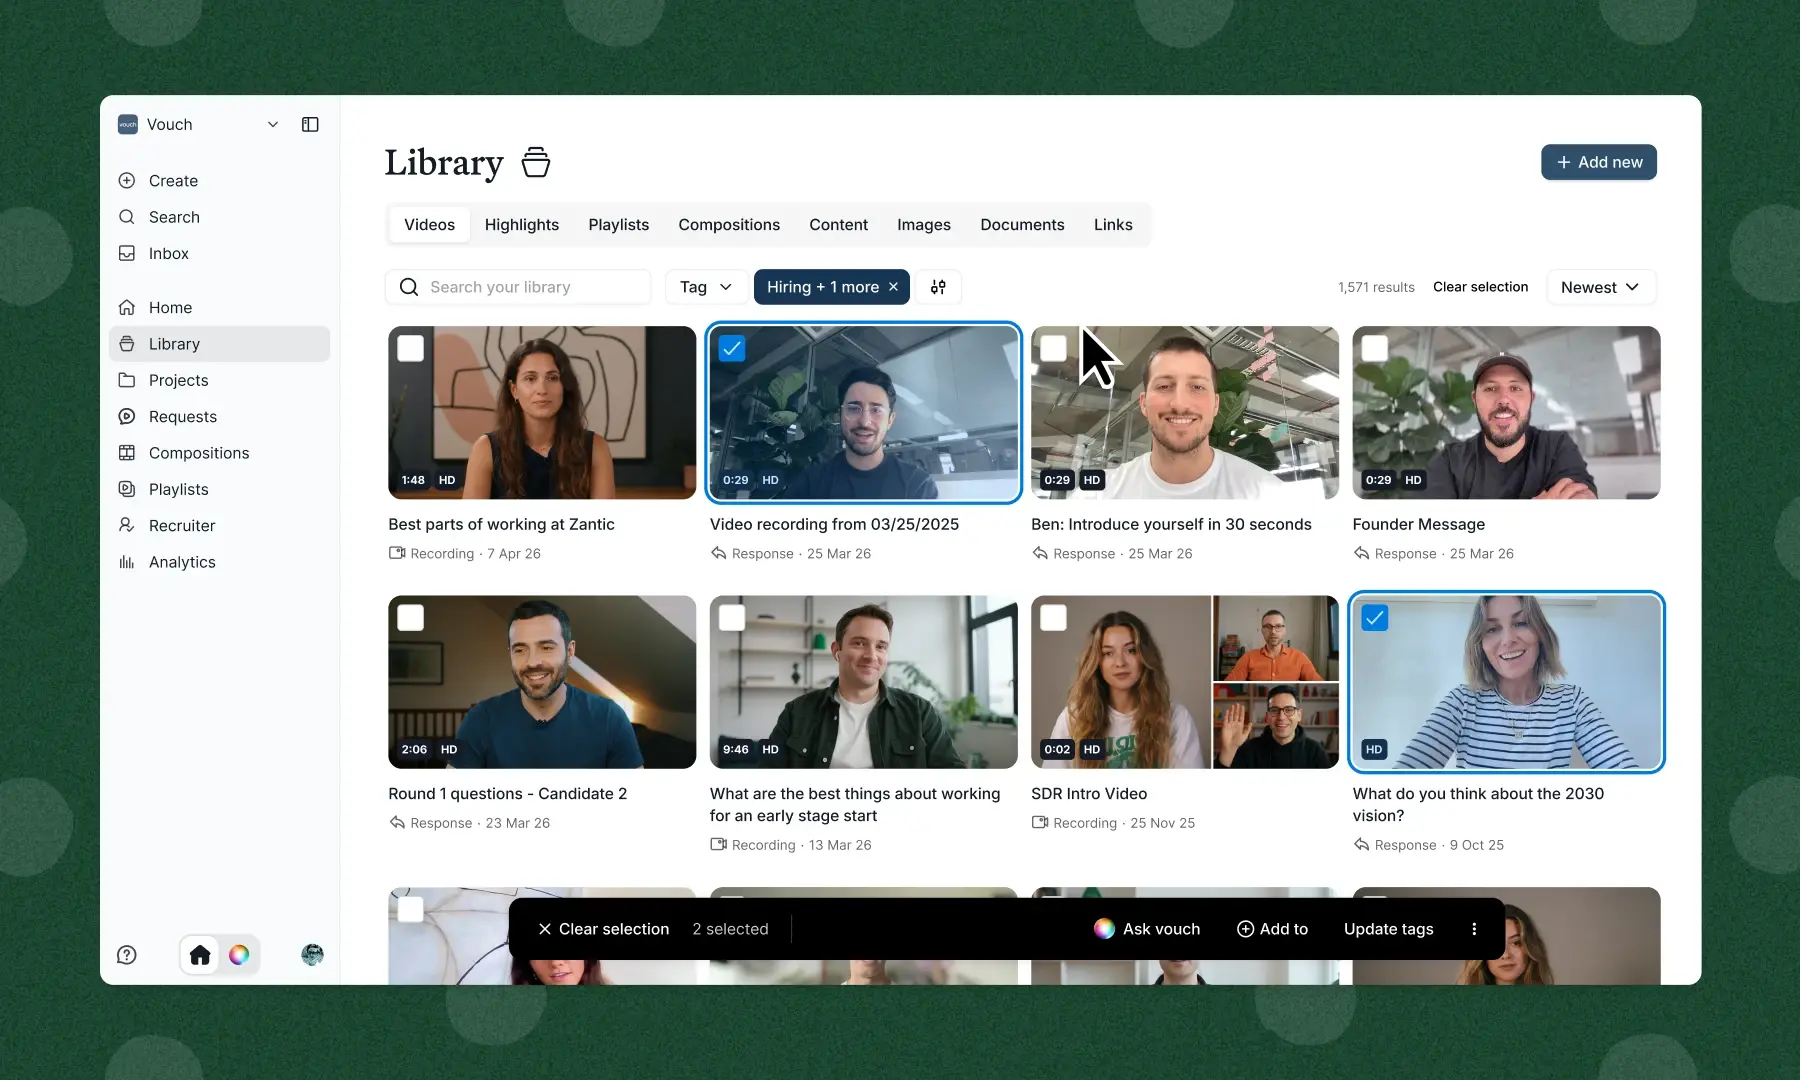Click the Search your library field

tap(518, 287)
